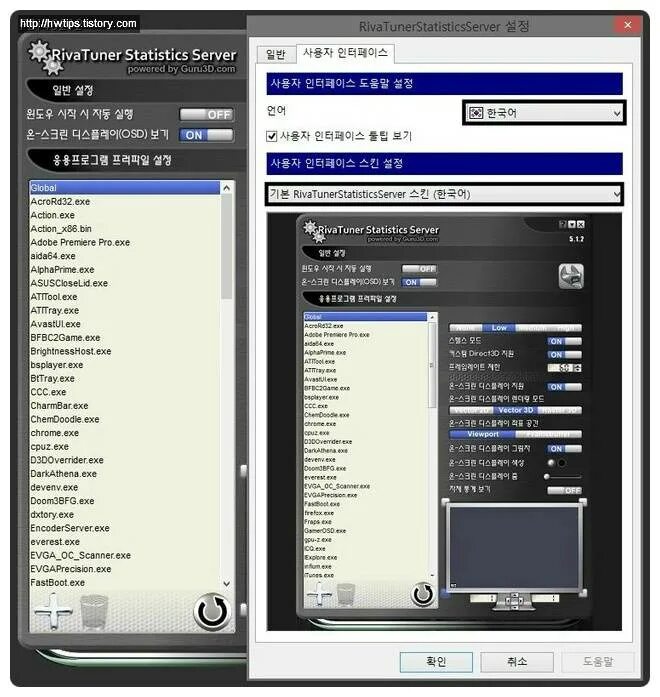Screen dimensions: 660x697
Task: Select DarkAthena.exe profile
Action: pyautogui.click(x=124, y=474)
